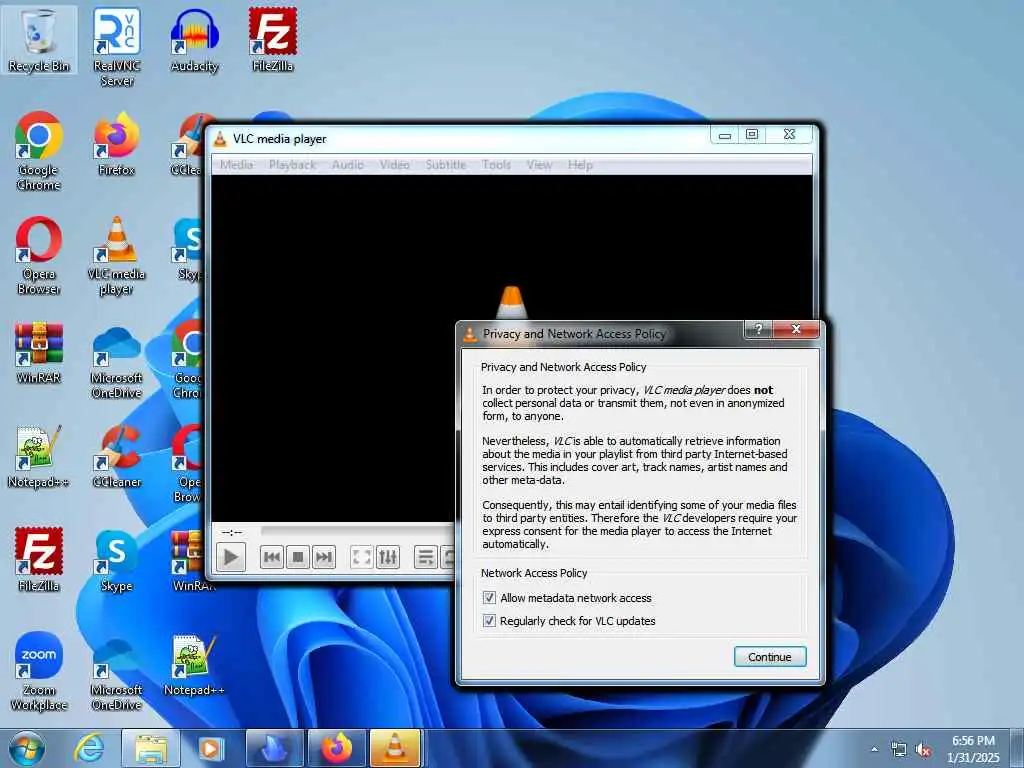1024x768 pixels.
Task: Click the blue app icon left of Firefox on the taskbar
Action: tap(274, 748)
